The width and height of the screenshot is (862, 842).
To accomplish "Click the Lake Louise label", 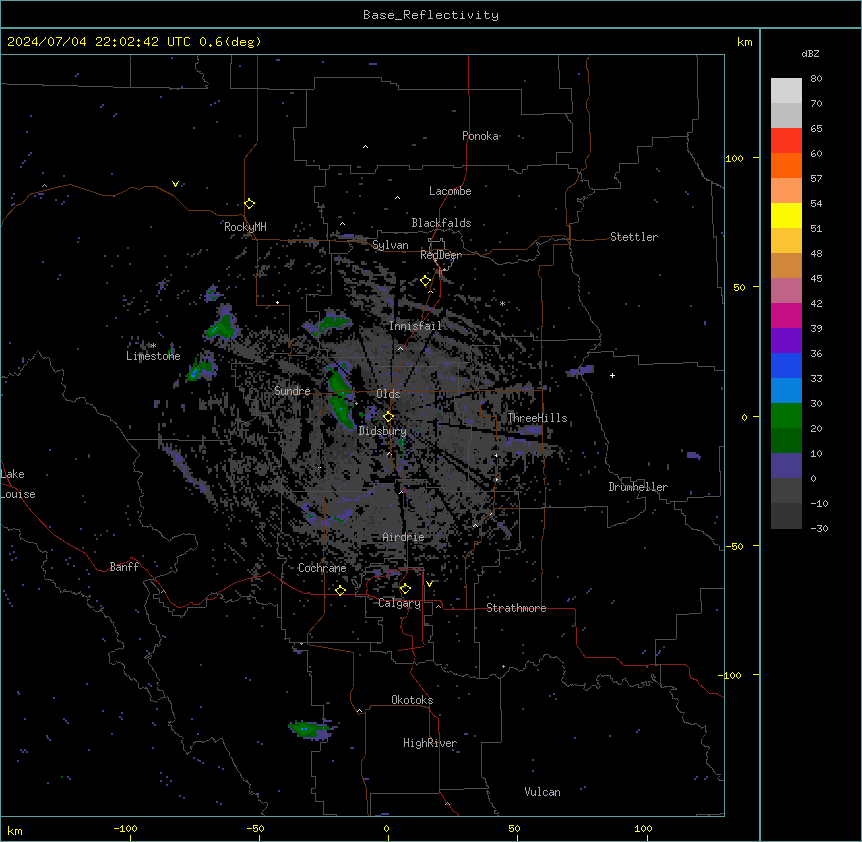I will [x=18, y=484].
